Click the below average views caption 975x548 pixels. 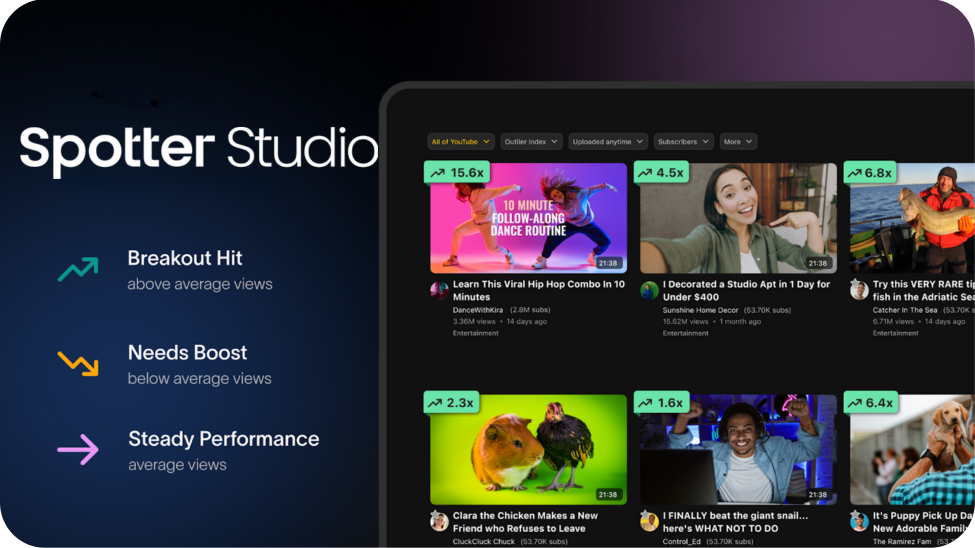click(199, 379)
